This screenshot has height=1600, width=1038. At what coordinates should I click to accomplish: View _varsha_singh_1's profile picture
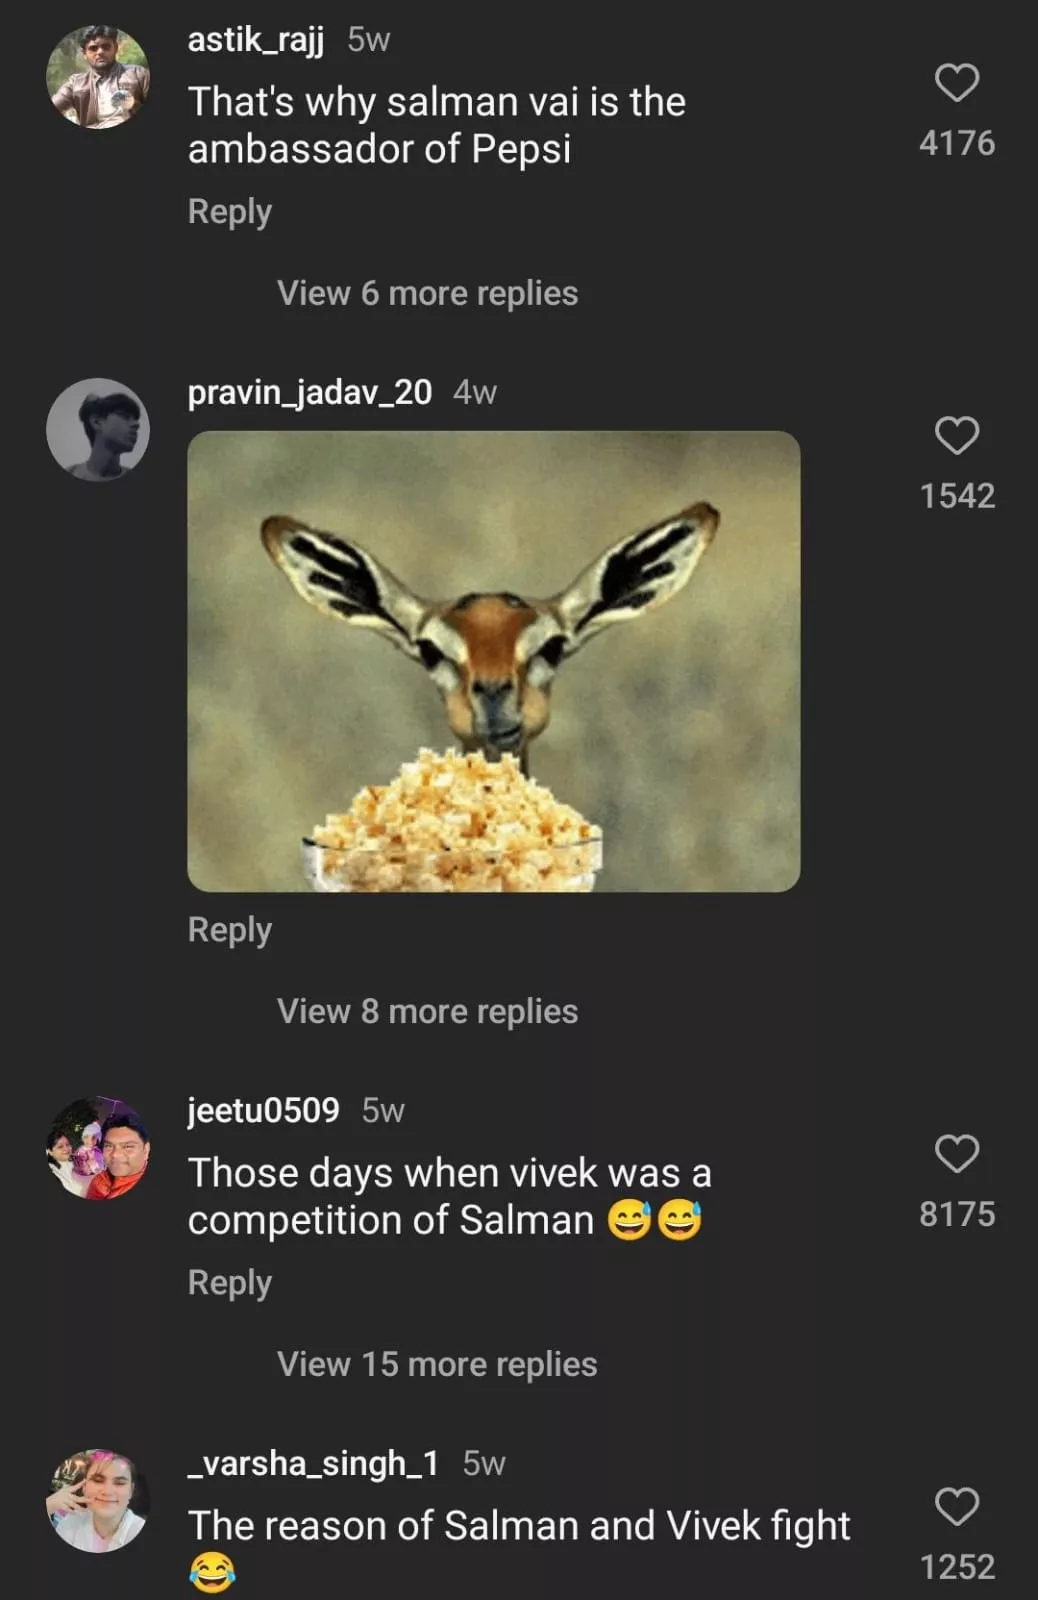(98, 1500)
